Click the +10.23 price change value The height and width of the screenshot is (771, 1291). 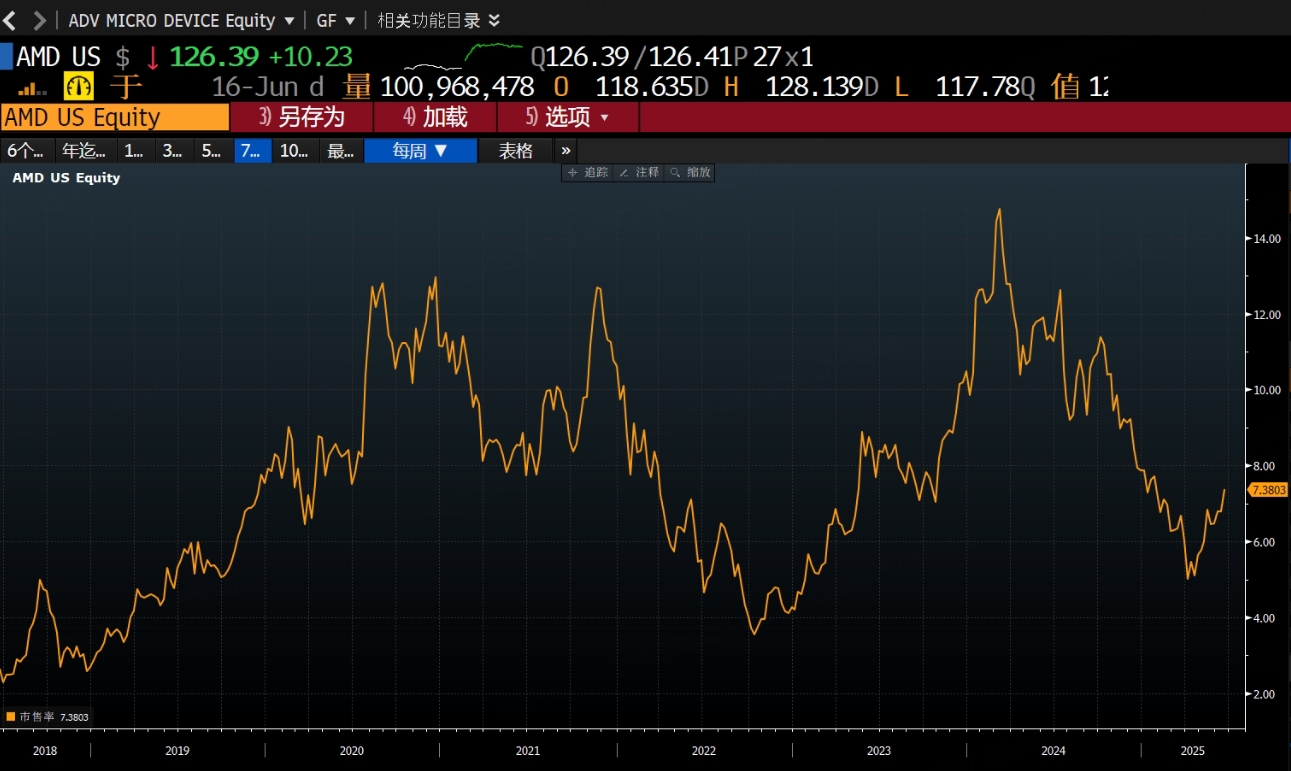[310, 57]
